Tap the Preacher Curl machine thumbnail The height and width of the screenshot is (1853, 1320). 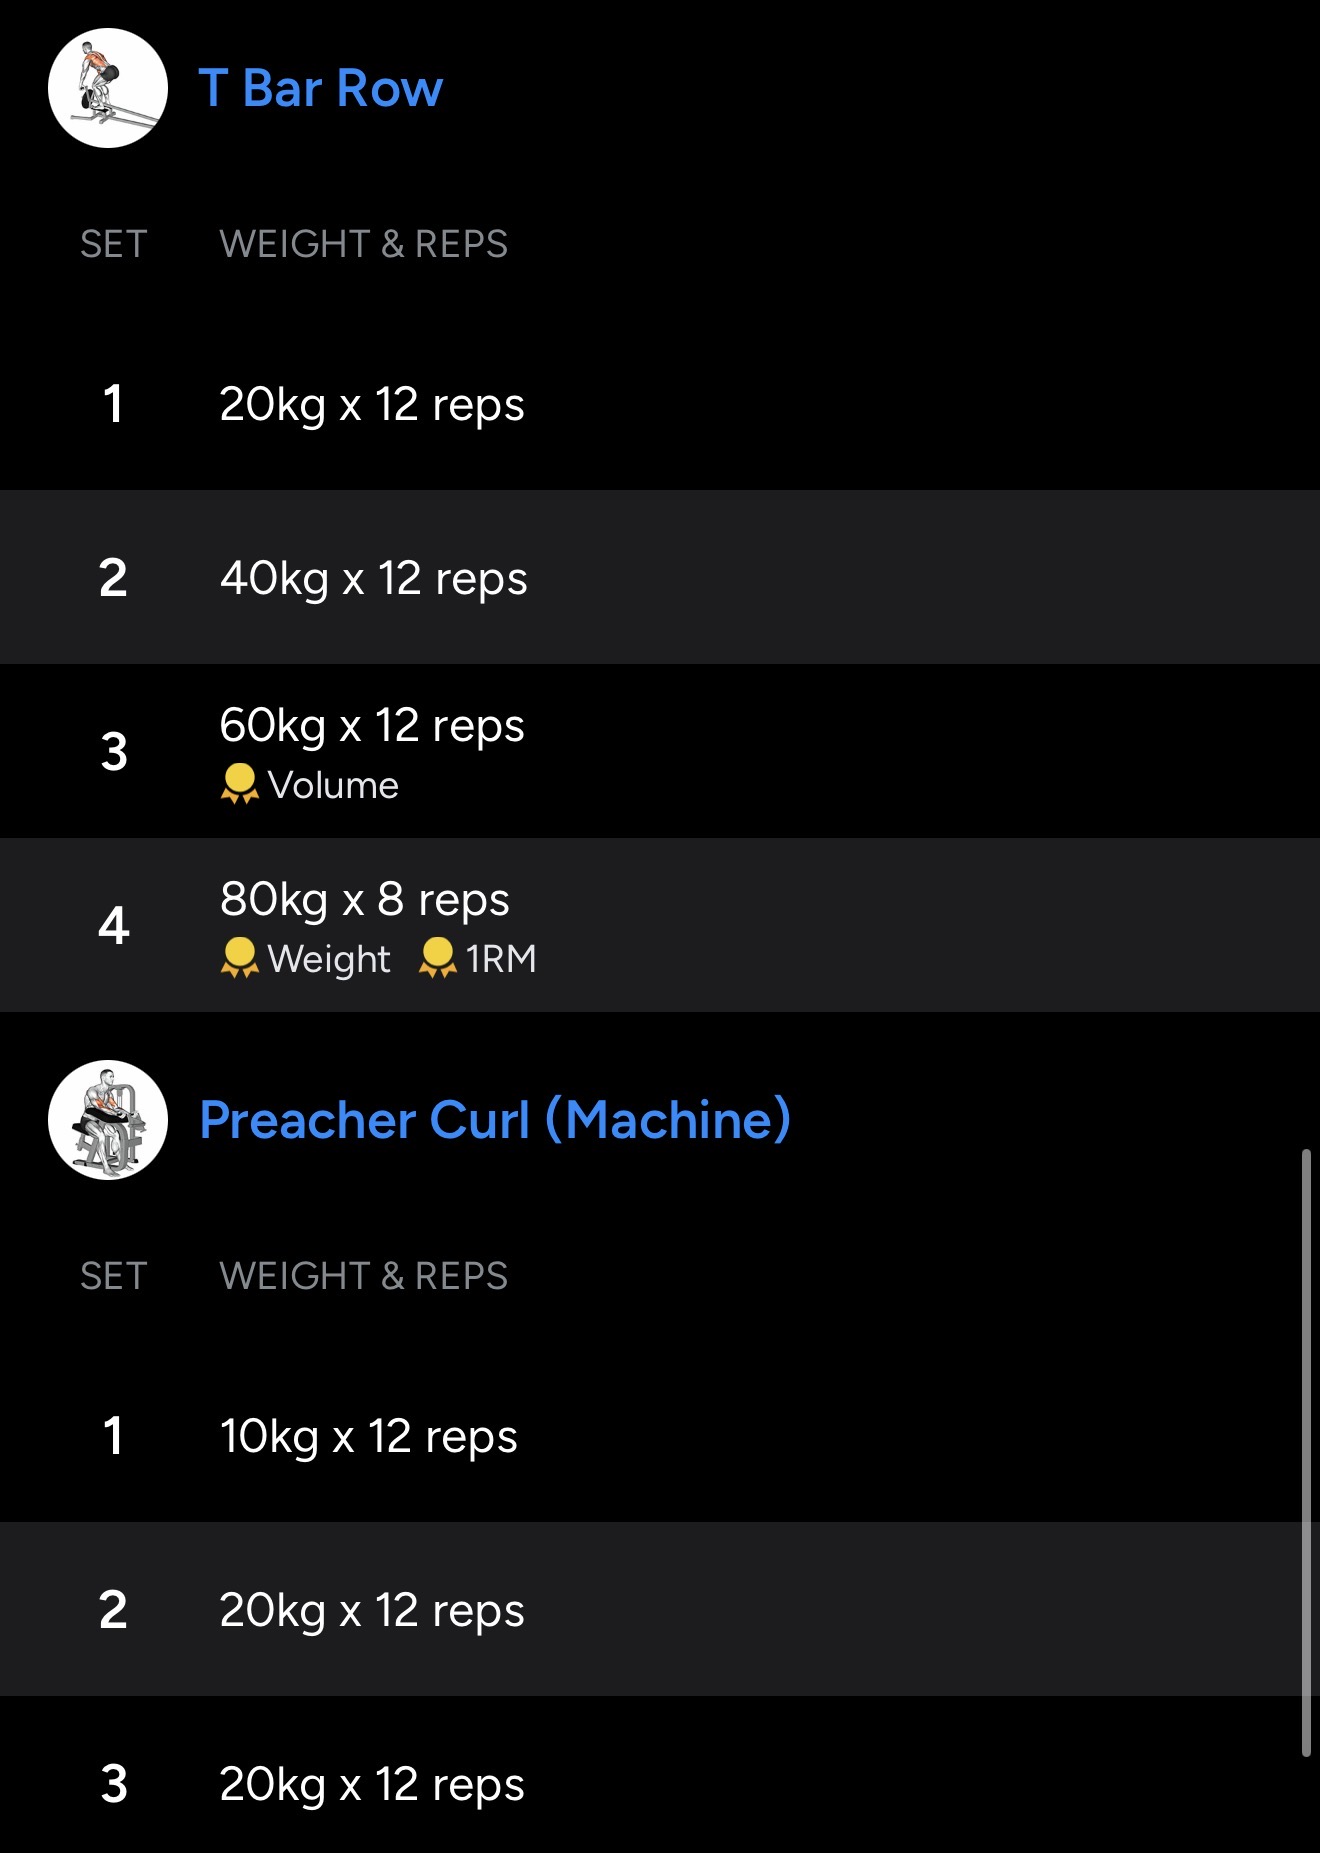point(108,1120)
